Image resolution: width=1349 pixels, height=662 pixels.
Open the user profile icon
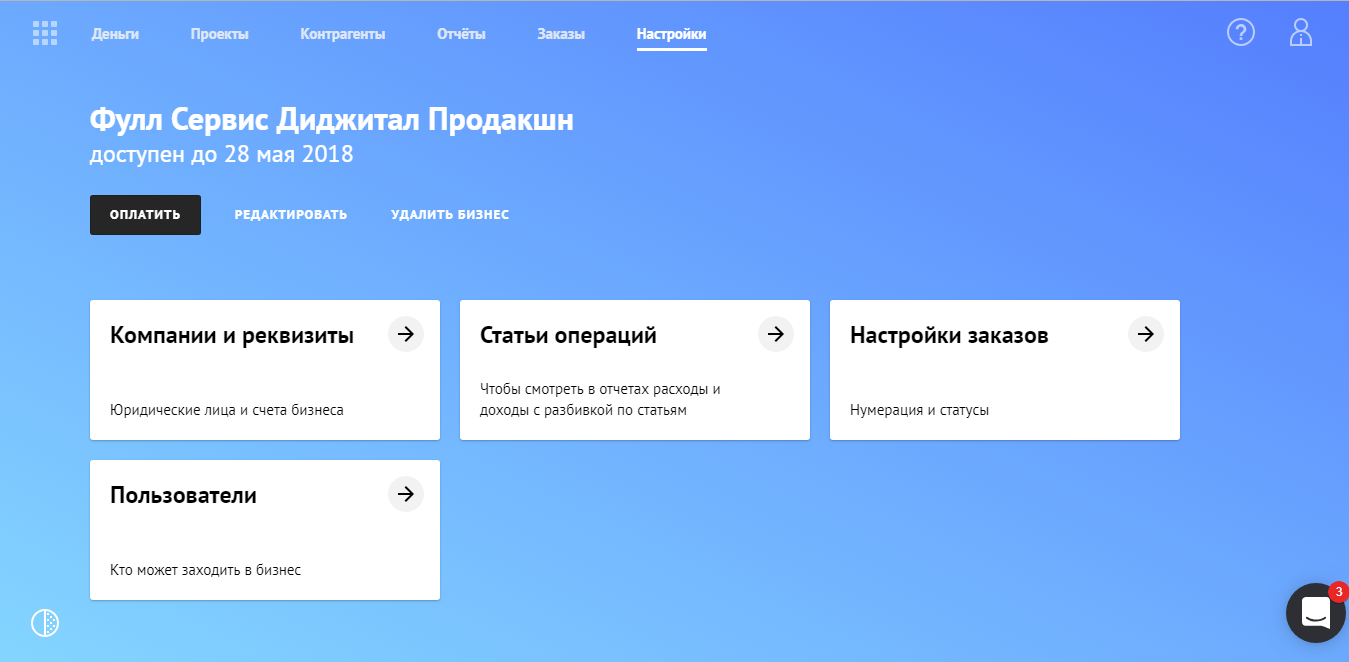[x=1301, y=32]
